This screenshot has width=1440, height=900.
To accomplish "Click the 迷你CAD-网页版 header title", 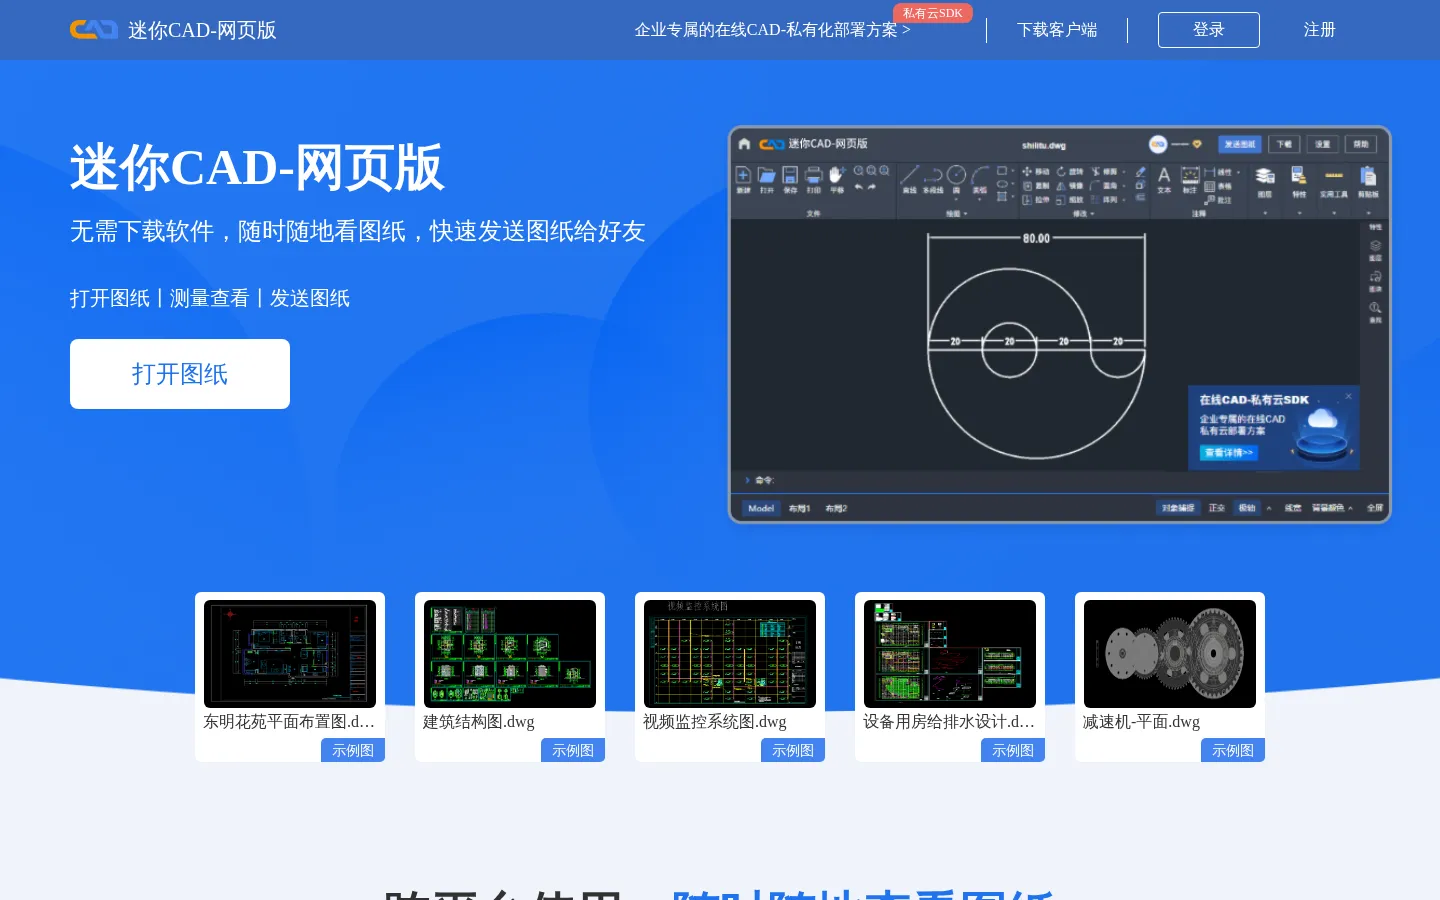I will tap(202, 30).
